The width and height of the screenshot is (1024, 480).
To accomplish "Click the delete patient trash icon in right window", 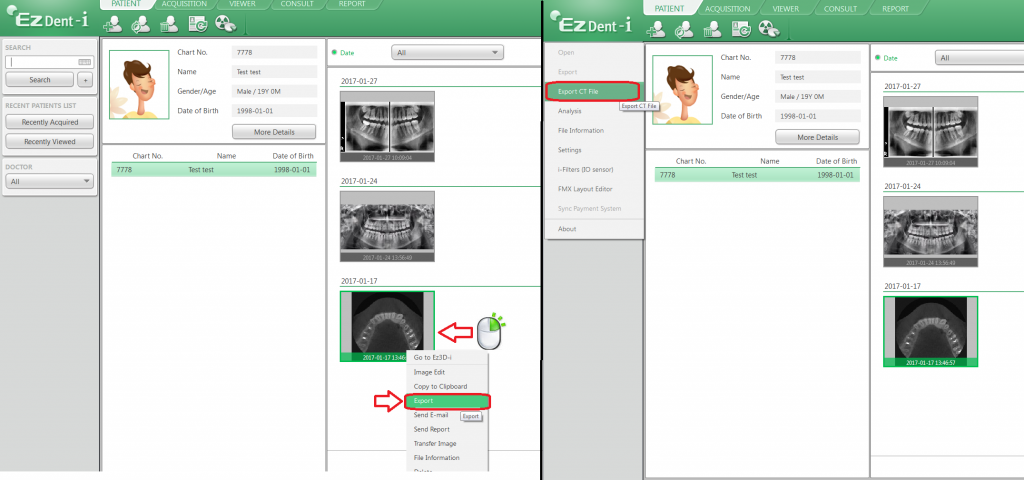I will 712,29.
